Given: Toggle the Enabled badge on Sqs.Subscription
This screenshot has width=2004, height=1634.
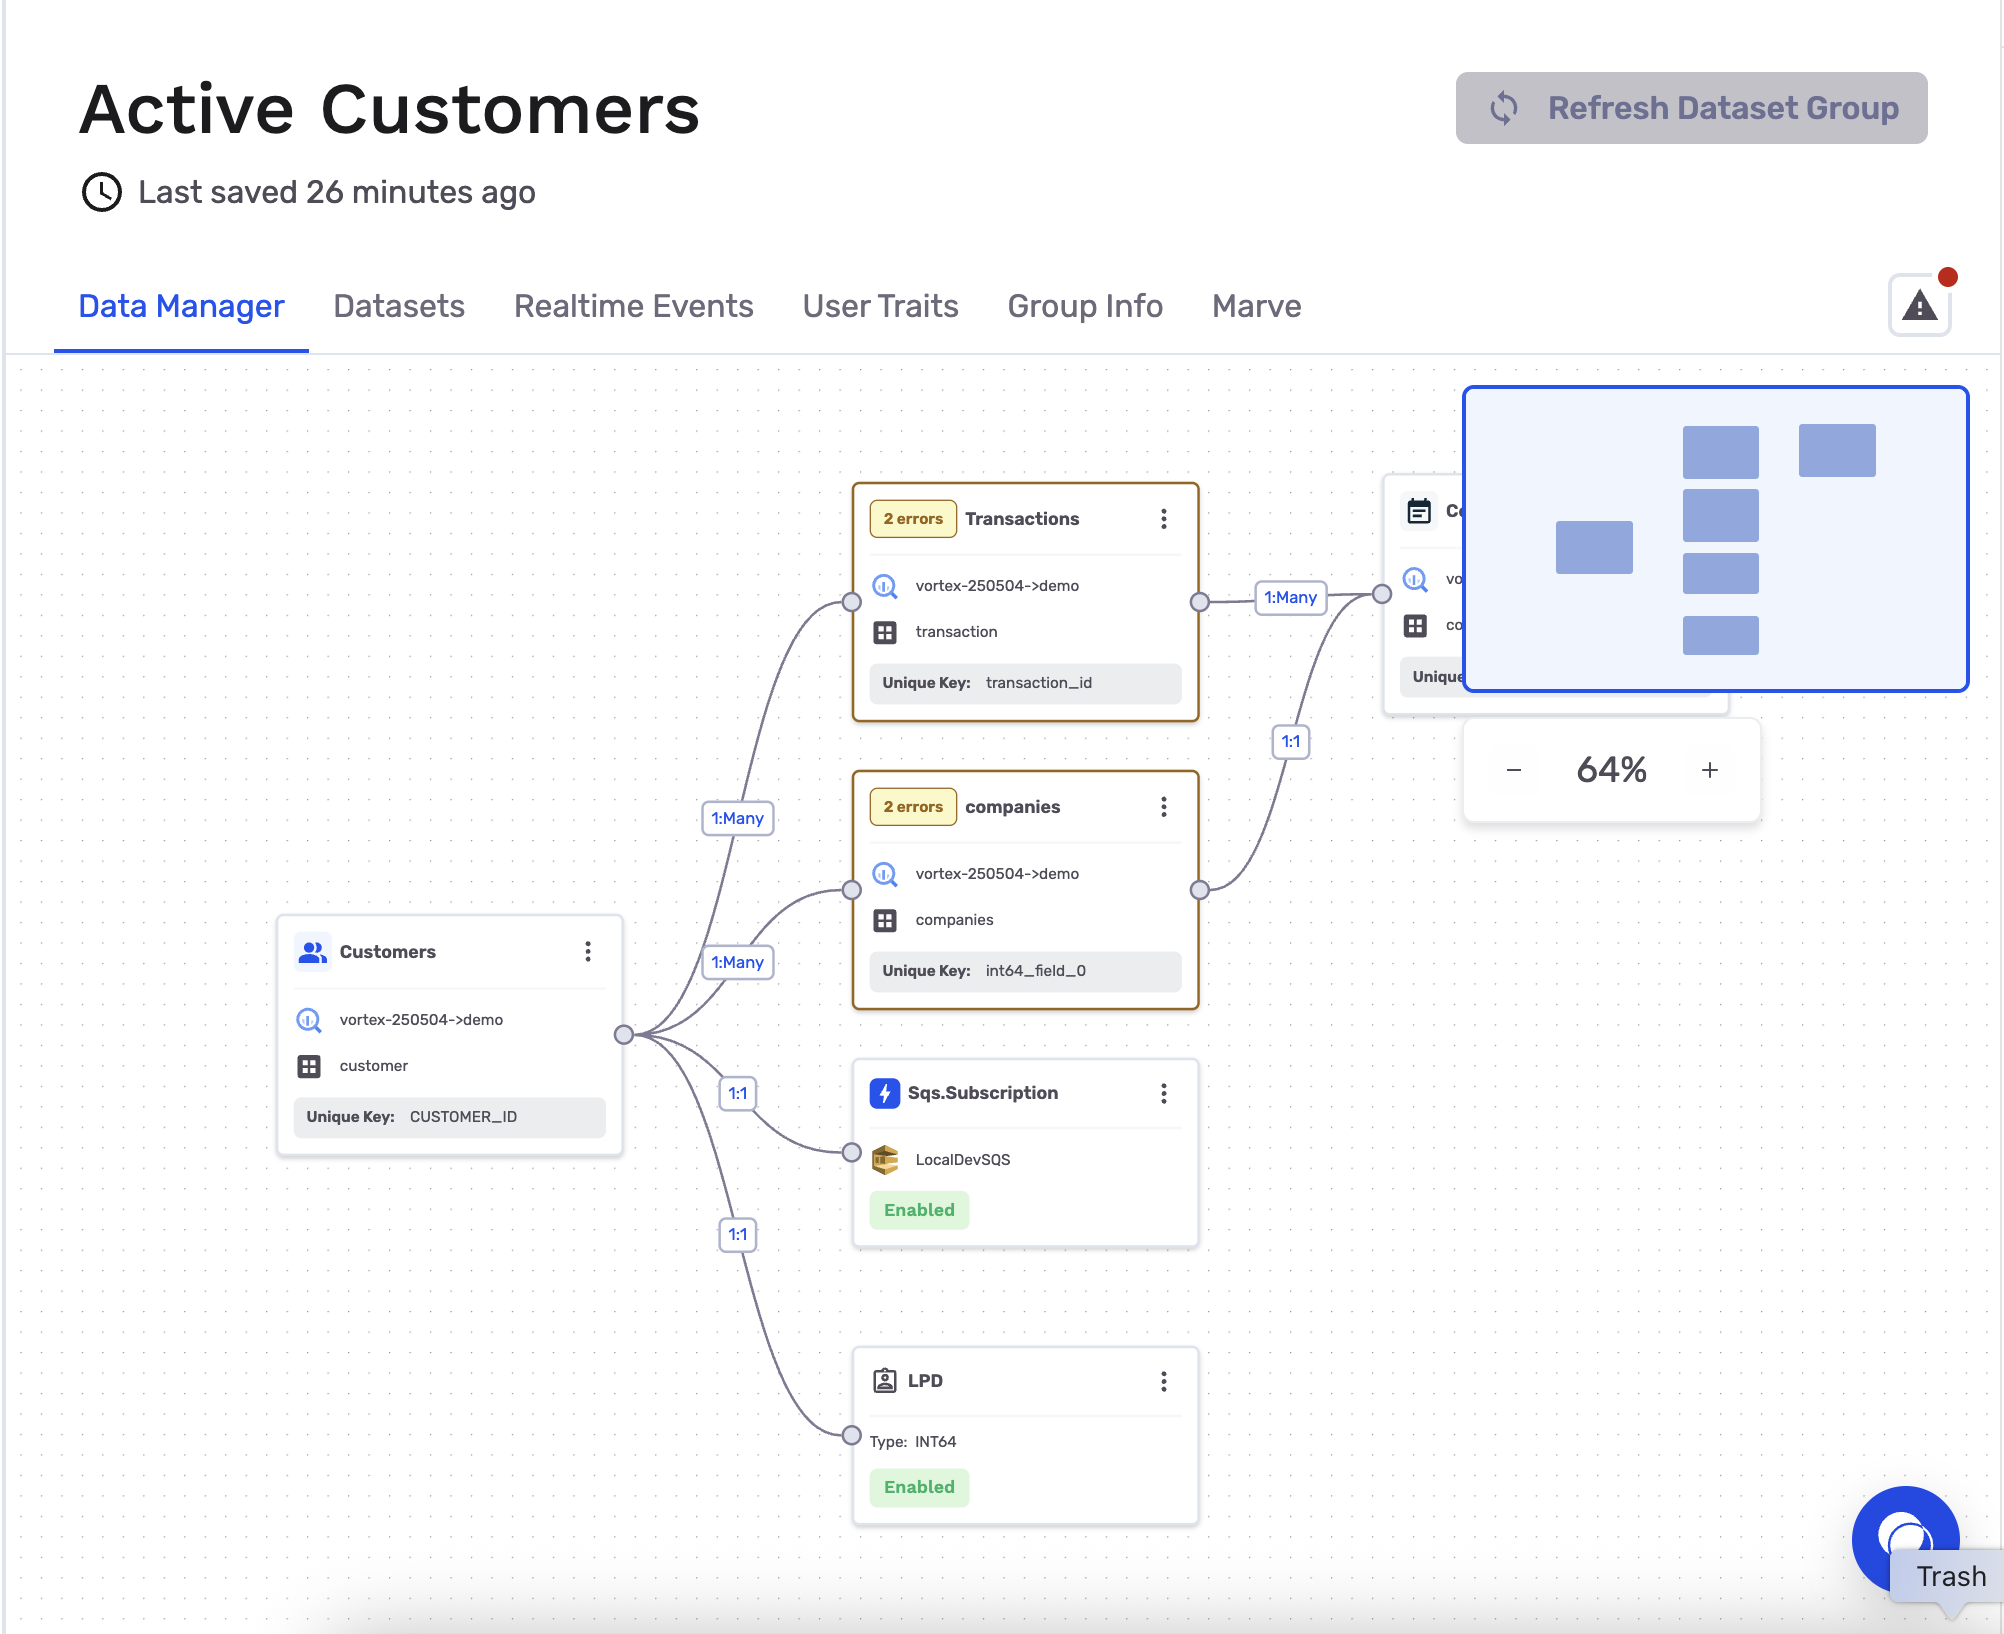Looking at the screenshot, I should (x=918, y=1210).
